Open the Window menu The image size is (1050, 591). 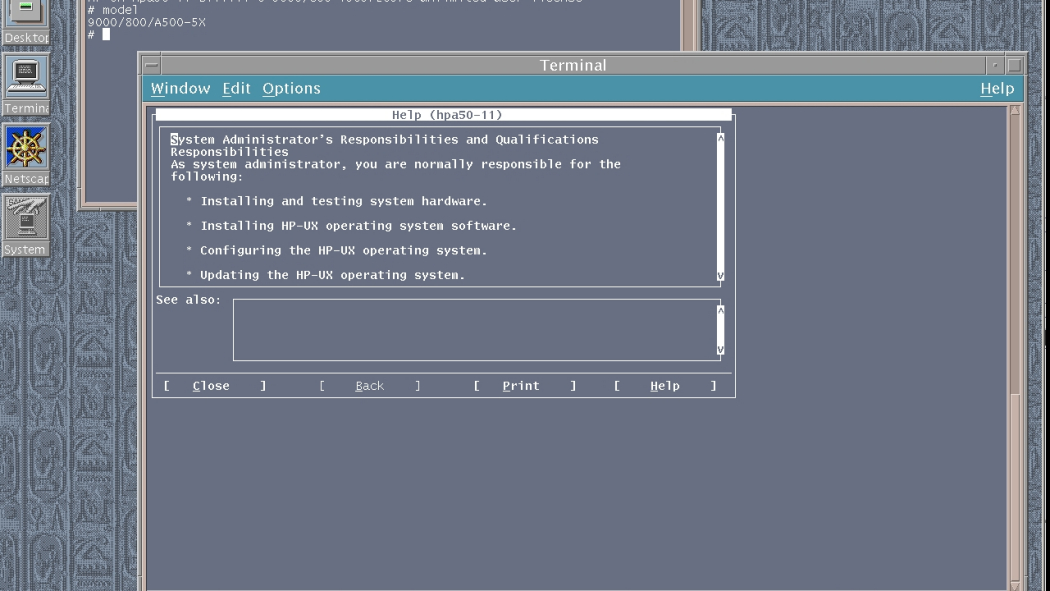(180, 88)
